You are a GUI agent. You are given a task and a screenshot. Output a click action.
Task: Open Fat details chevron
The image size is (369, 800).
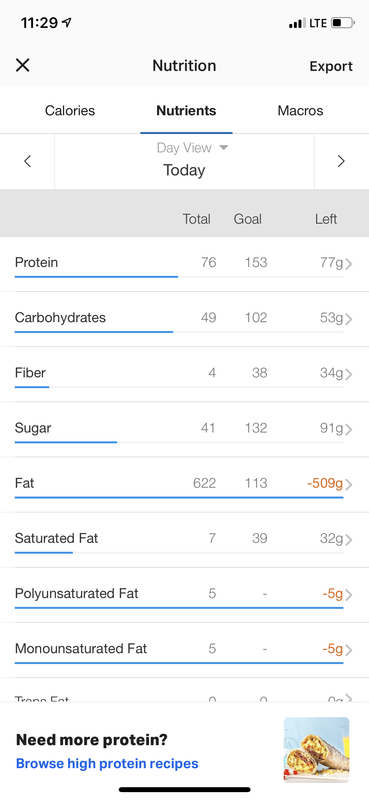point(349,484)
